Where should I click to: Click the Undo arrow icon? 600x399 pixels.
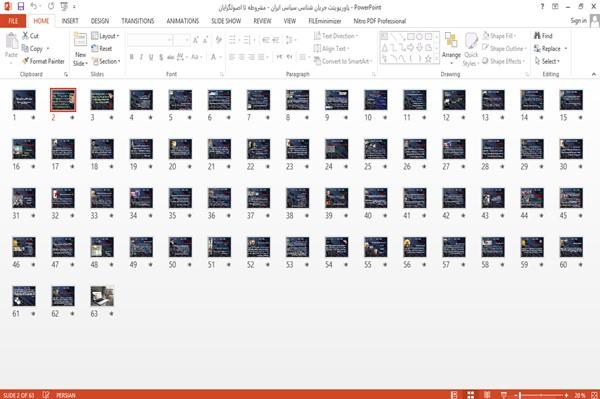pos(34,6)
